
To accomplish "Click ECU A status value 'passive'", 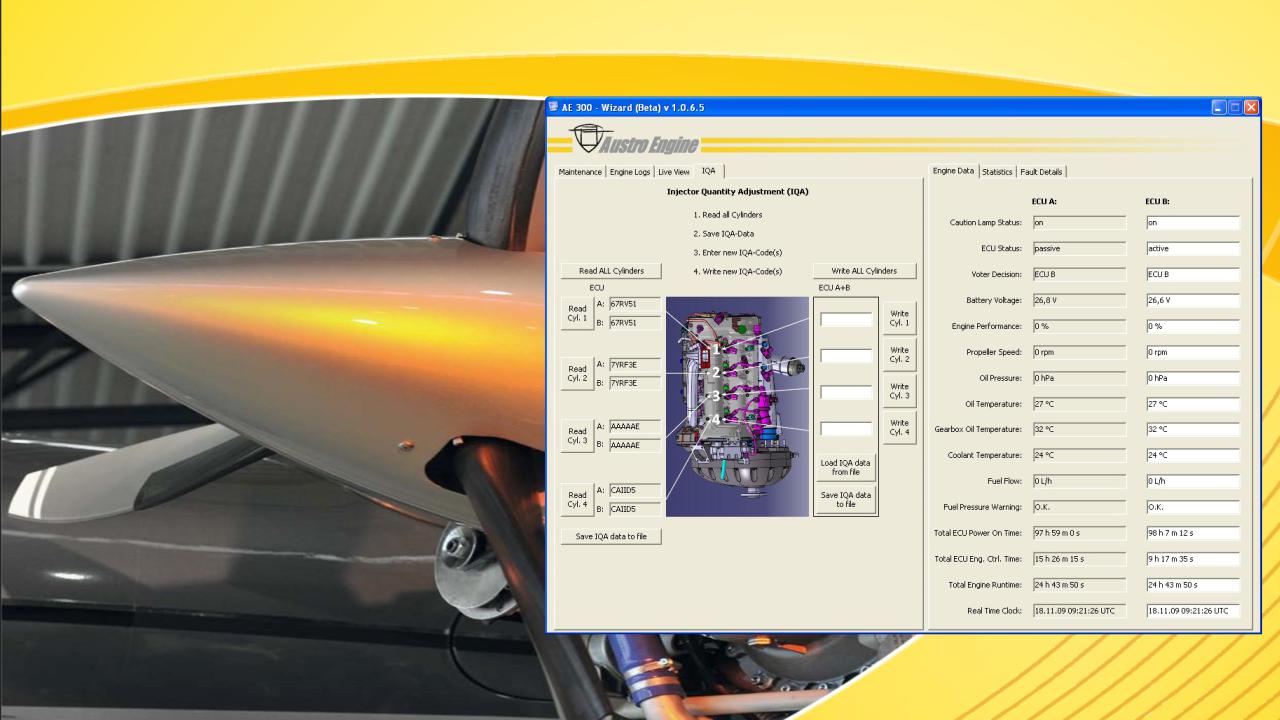I will (x=1079, y=249).
